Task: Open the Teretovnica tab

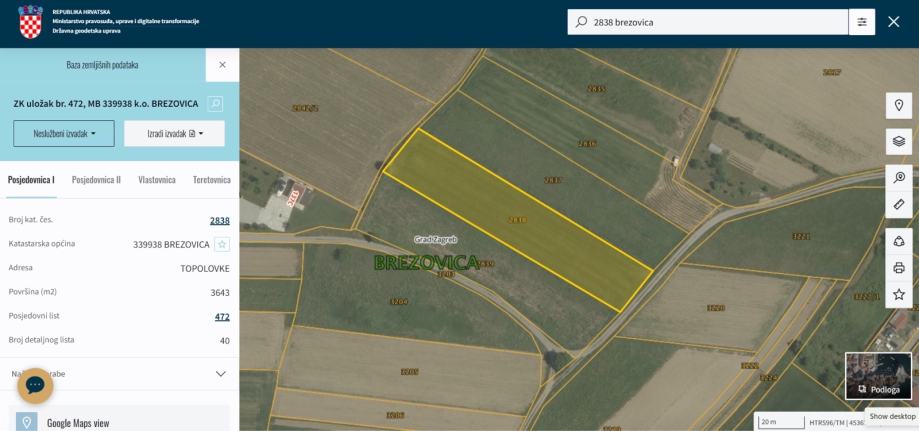Action: pyautogui.click(x=212, y=180)
